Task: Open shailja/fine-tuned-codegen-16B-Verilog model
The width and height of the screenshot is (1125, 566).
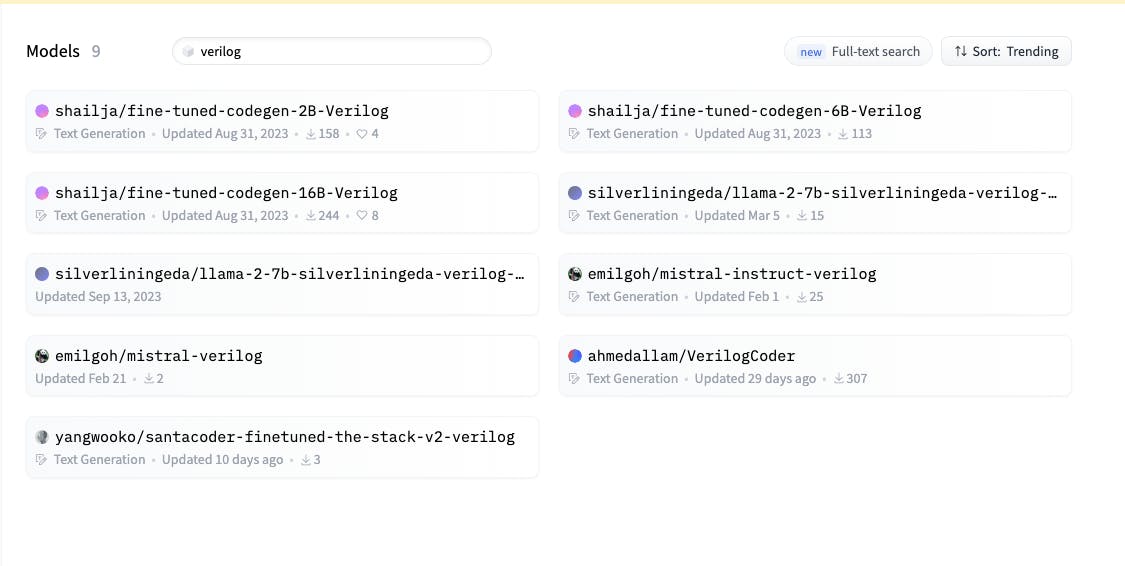Action: point(226,193)
